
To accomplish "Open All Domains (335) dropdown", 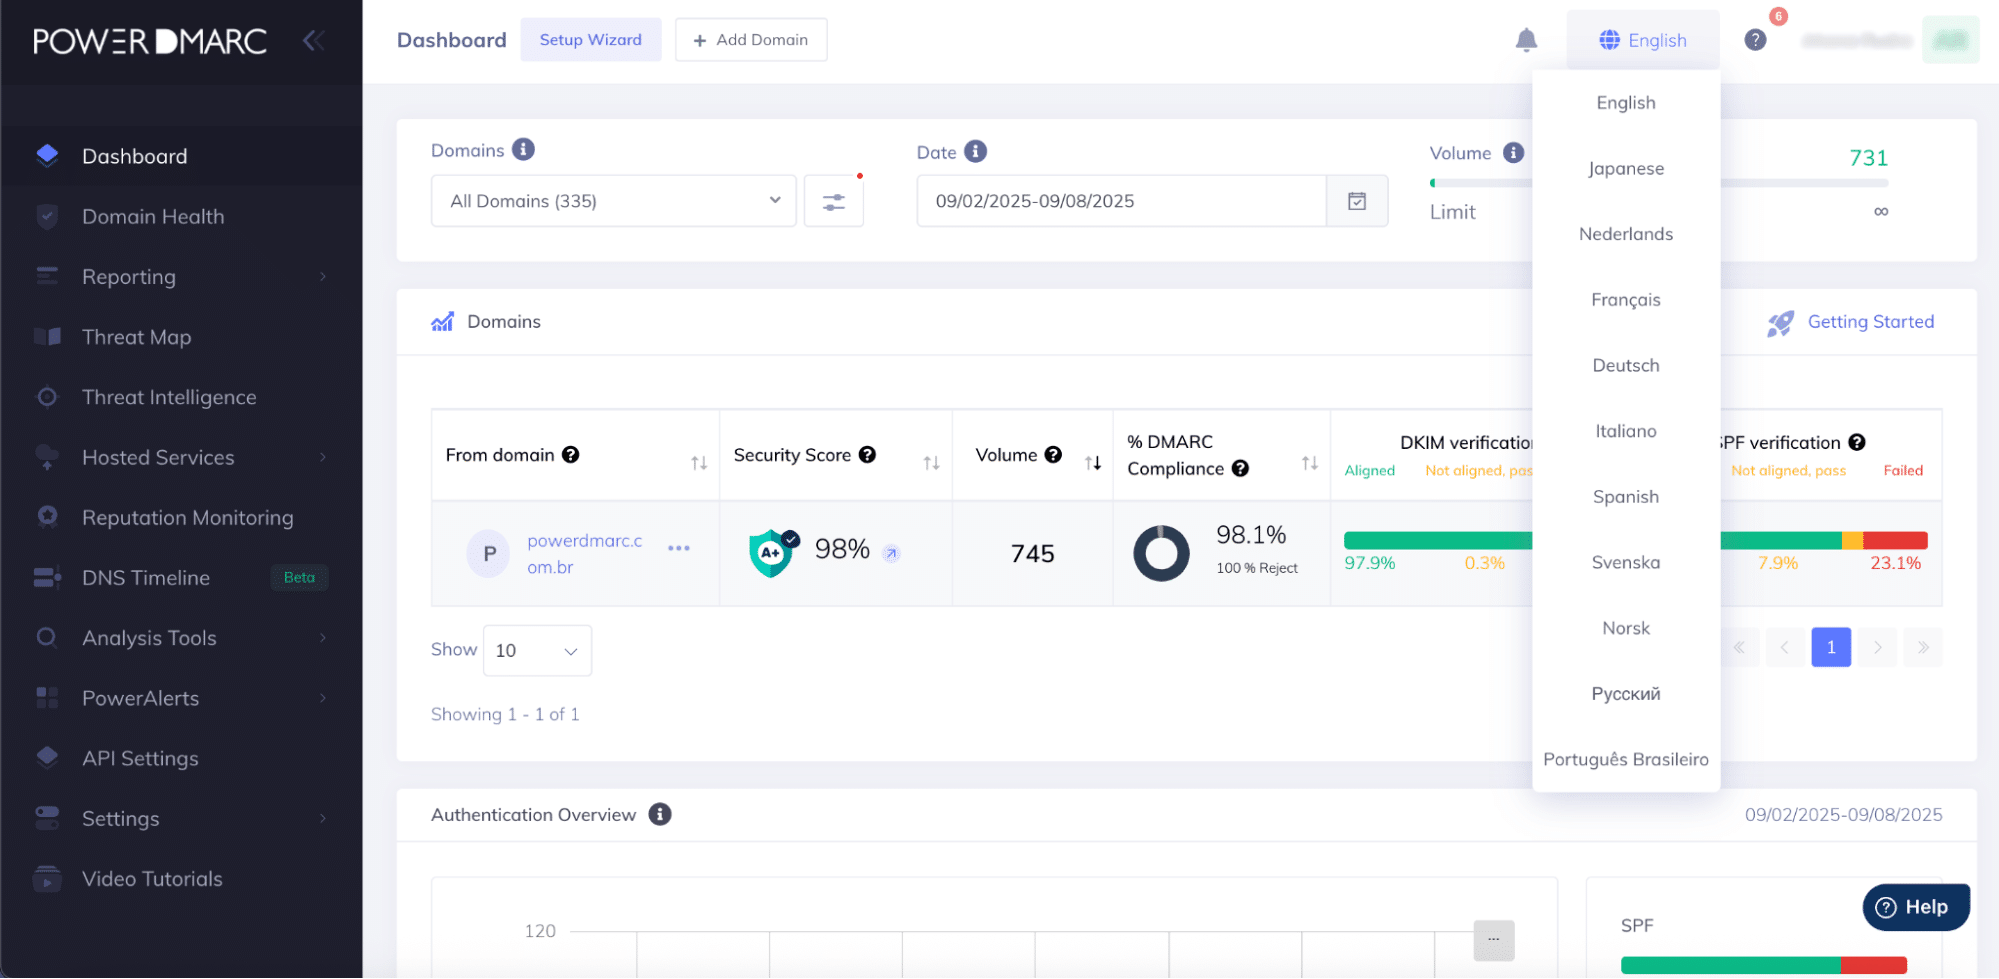I will 613,201.
